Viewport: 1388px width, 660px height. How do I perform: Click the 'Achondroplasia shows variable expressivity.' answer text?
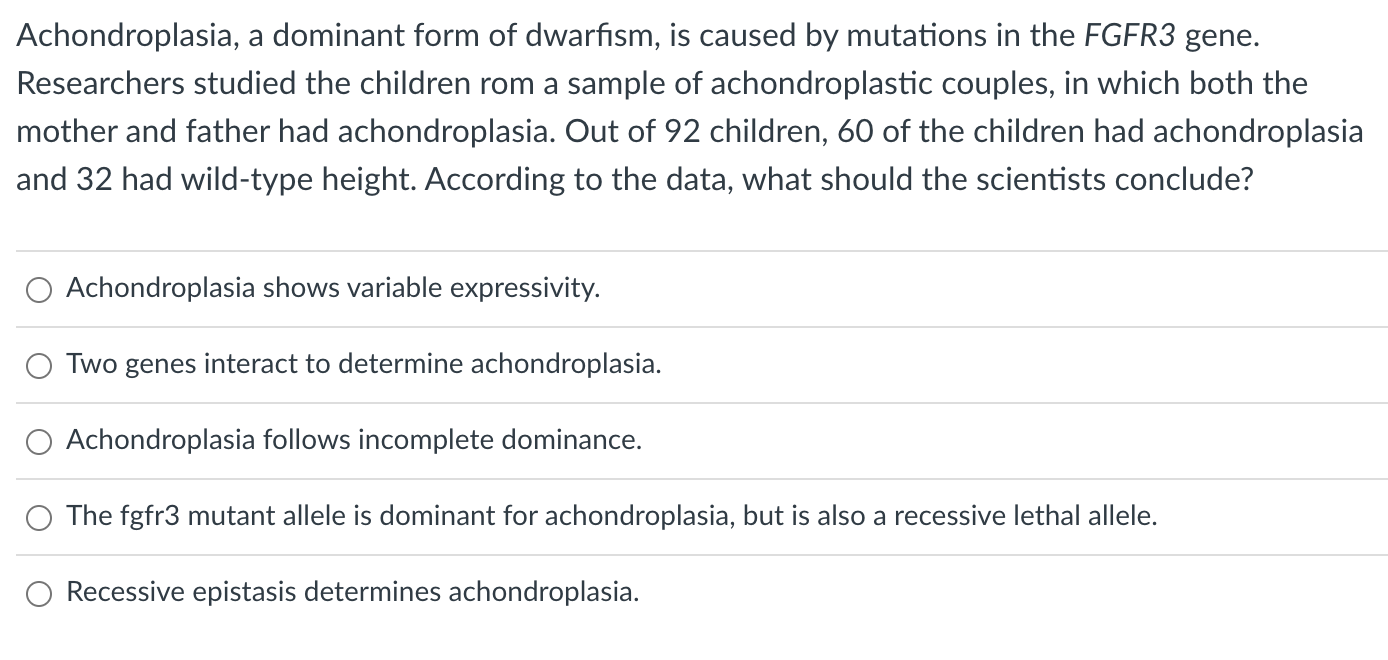(x=333, y=289)
